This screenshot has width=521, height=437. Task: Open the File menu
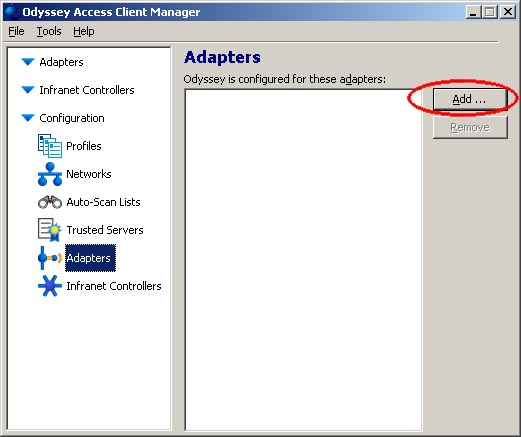click(16, 31)
